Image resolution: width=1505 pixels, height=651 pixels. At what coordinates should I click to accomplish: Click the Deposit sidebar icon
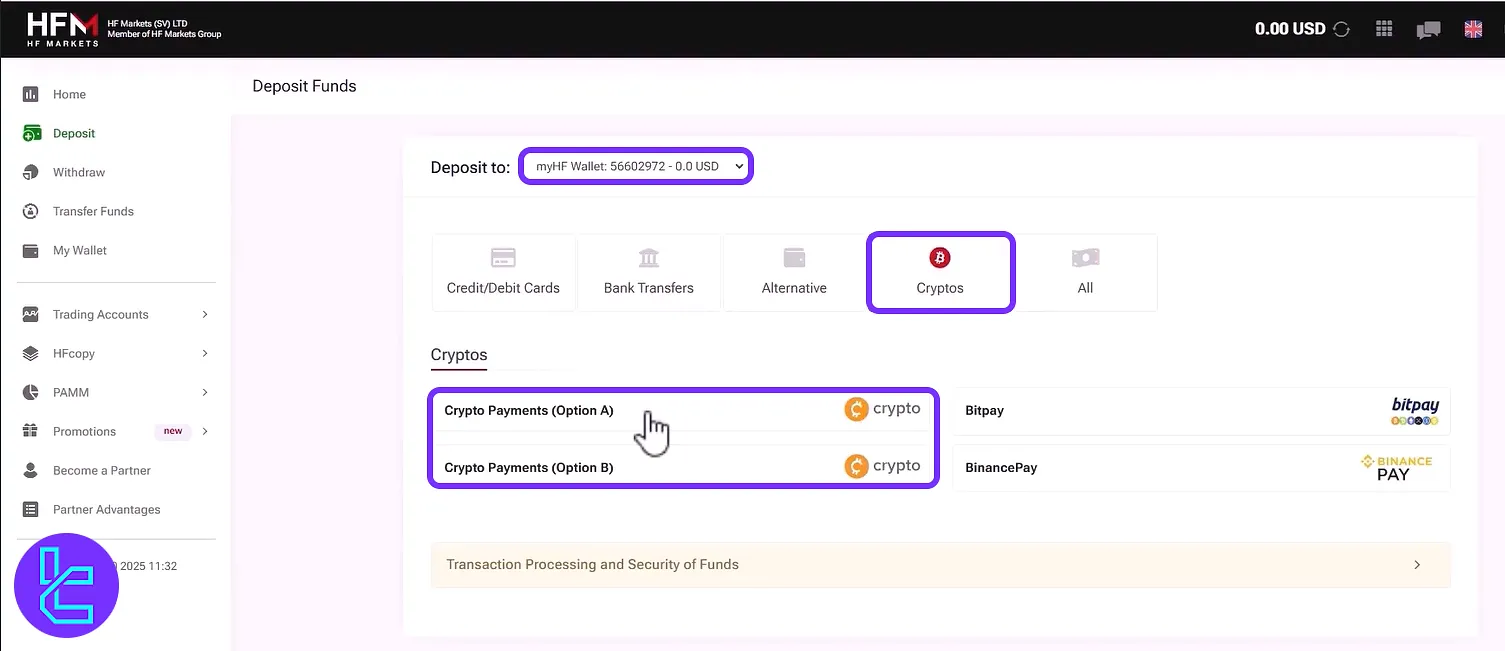click(x=31, y=133)
